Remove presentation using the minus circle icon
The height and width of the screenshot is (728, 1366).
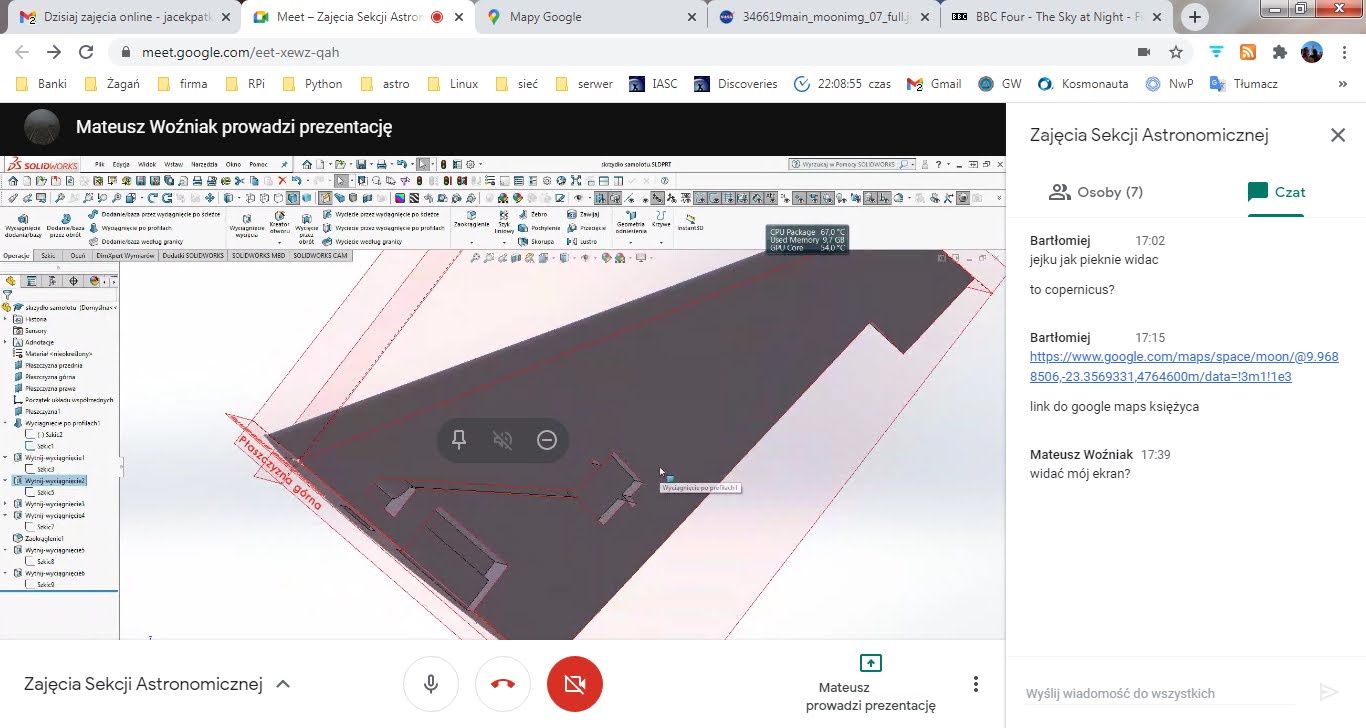tap(547, 440)
